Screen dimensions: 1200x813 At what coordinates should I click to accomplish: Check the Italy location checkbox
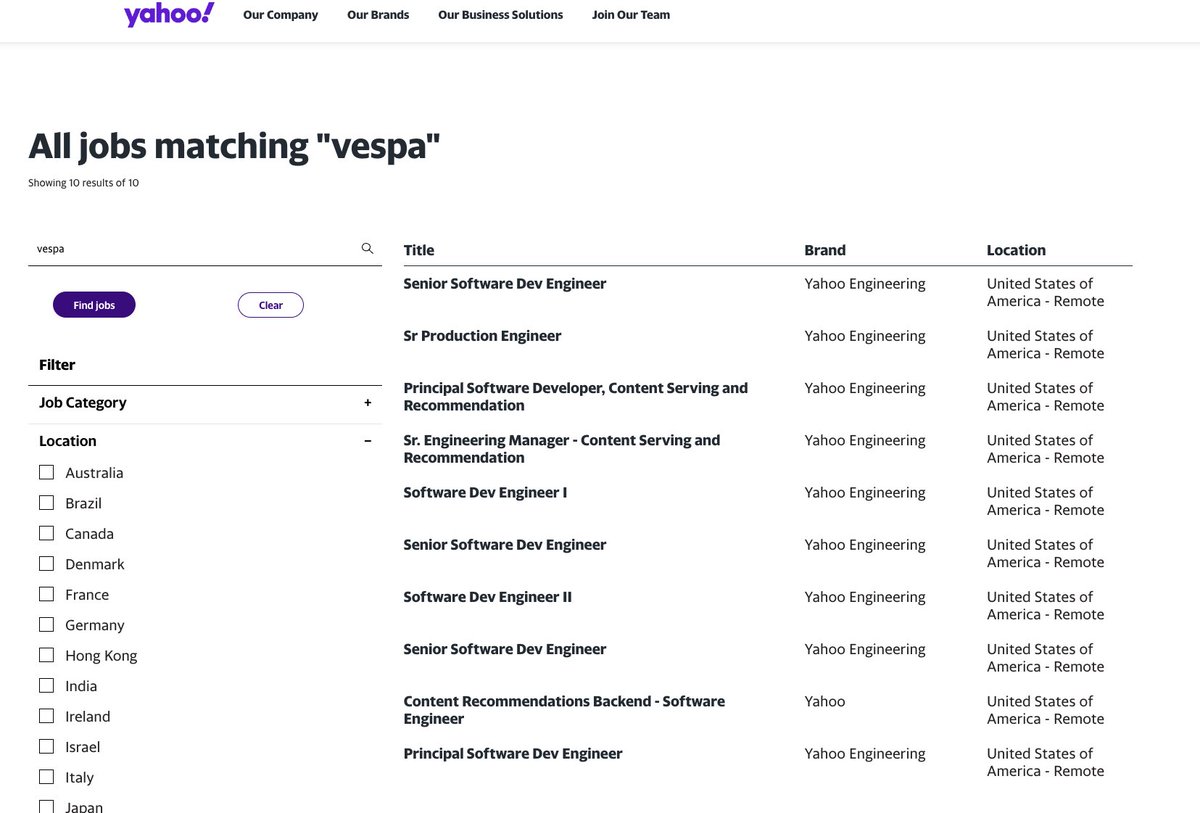click(x=46, y=777)
